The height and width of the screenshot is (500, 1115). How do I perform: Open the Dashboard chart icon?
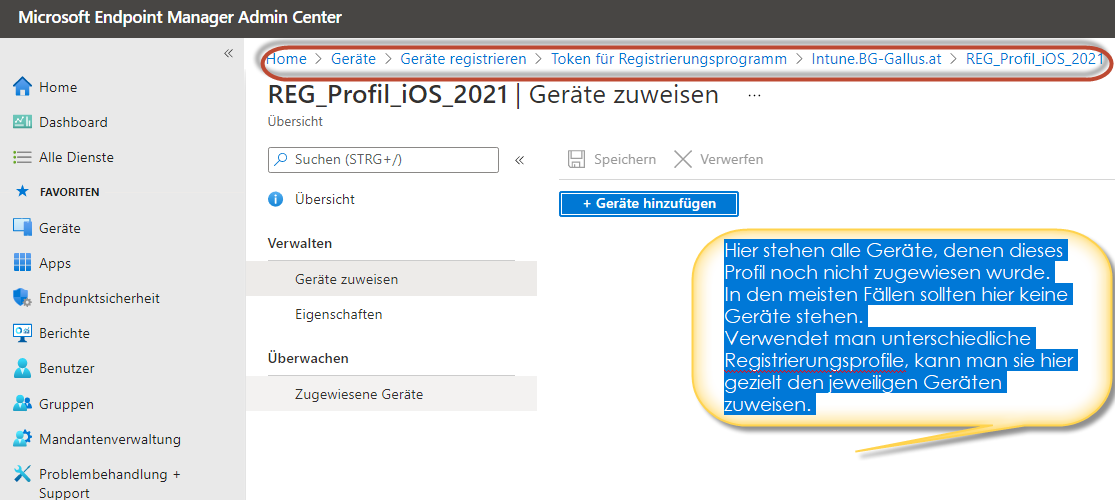click(x=23, y=122)
